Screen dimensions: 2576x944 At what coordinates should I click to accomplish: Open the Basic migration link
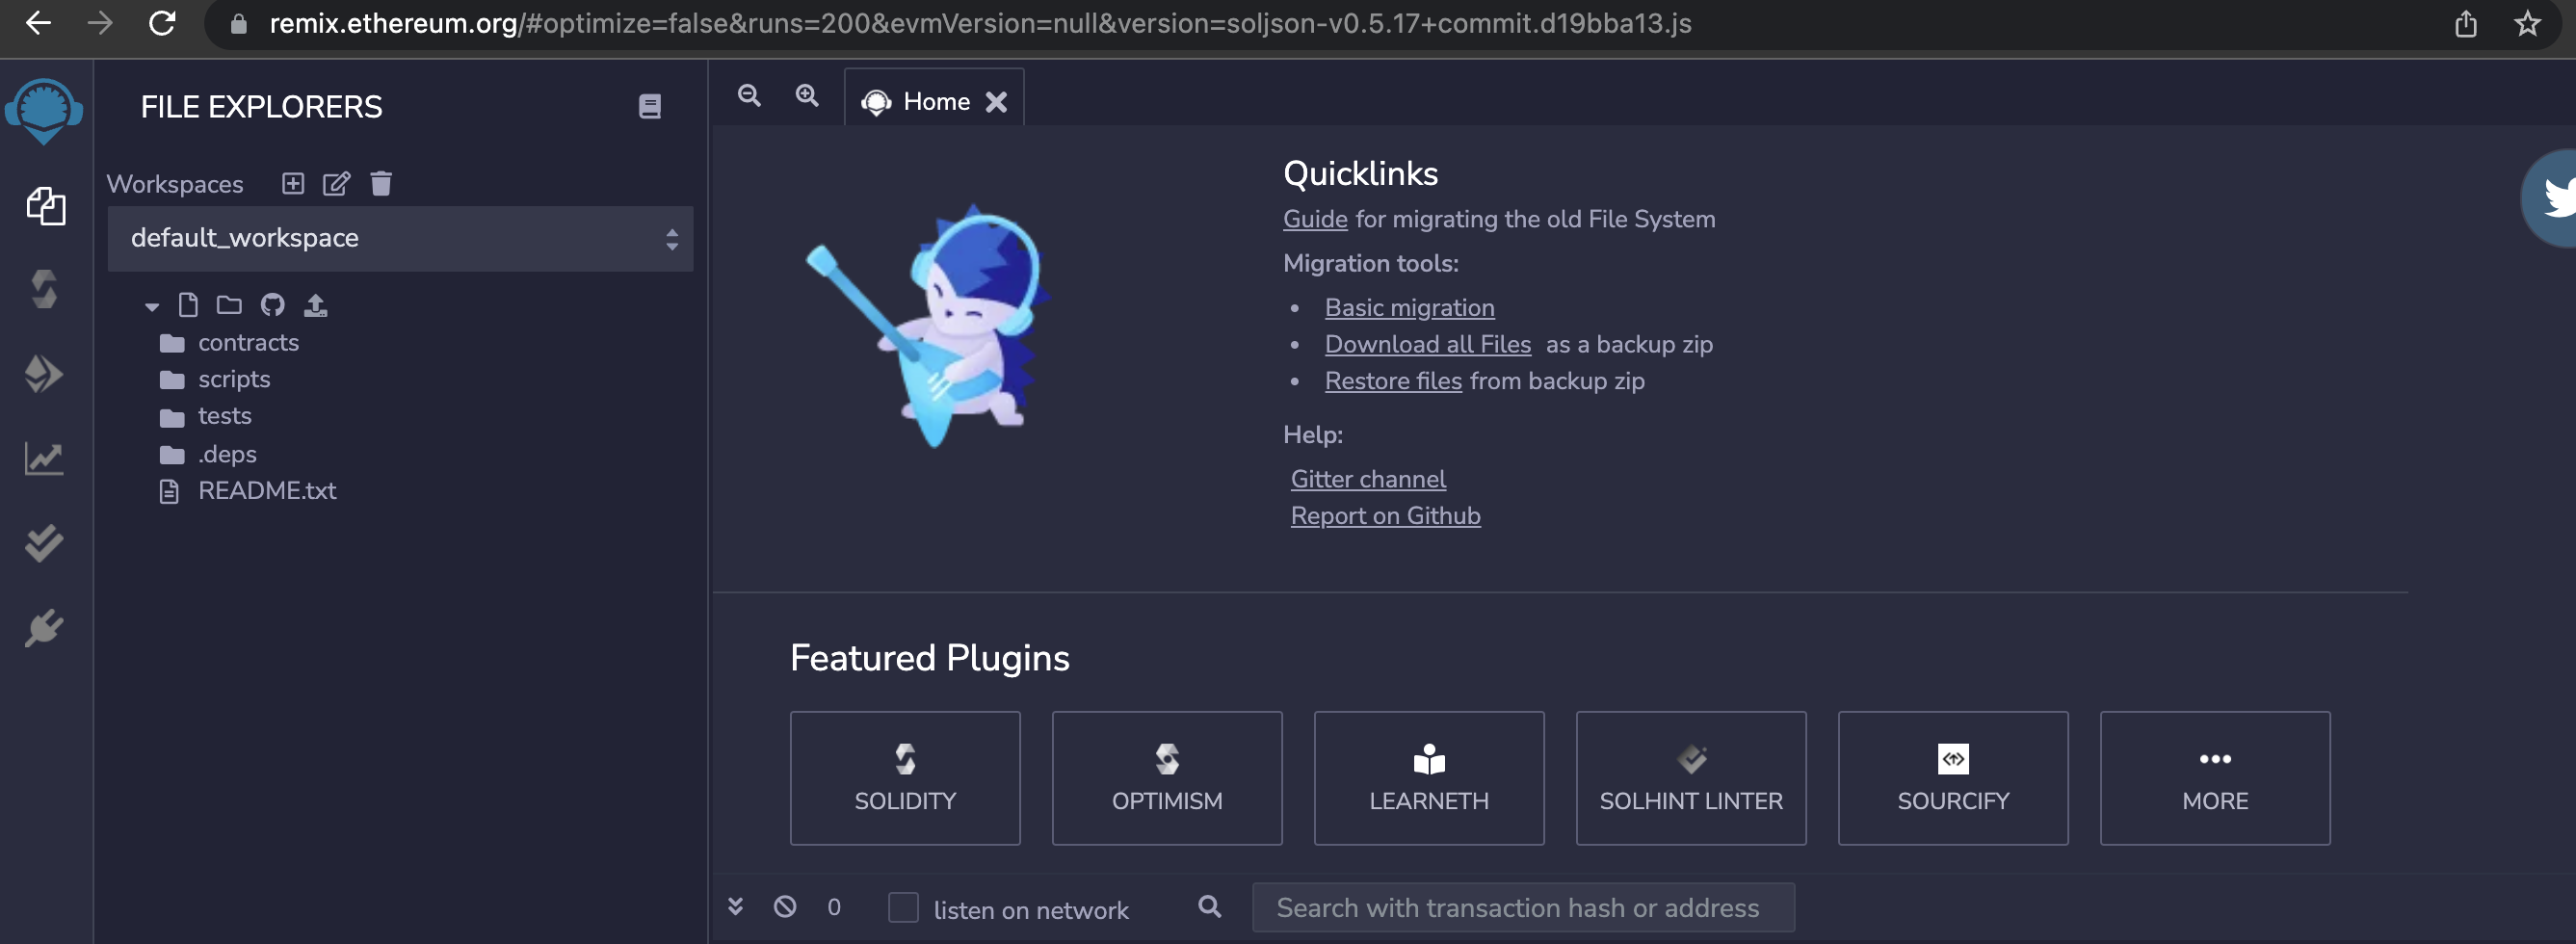pyautogui.click(x=1409, y=307)
